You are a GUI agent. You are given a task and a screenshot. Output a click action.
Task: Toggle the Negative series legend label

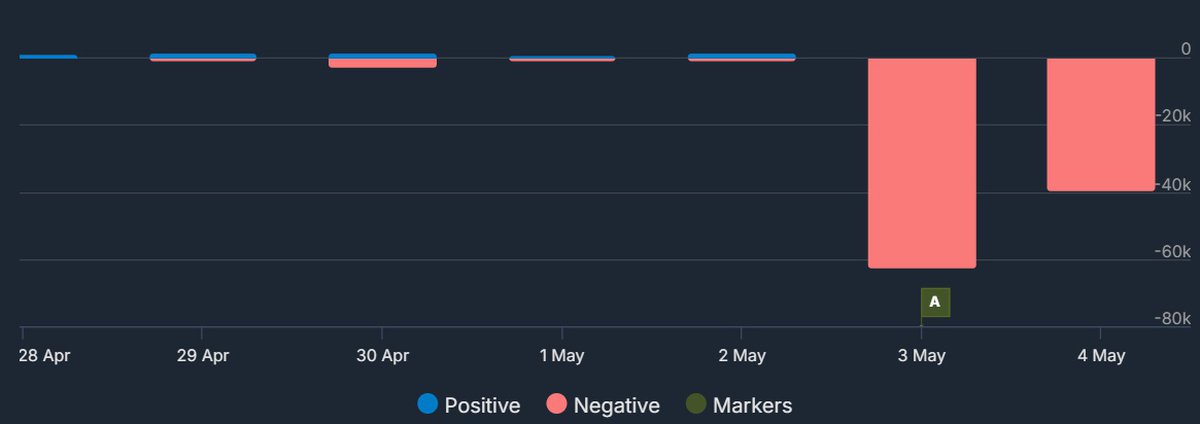point(615,405)
